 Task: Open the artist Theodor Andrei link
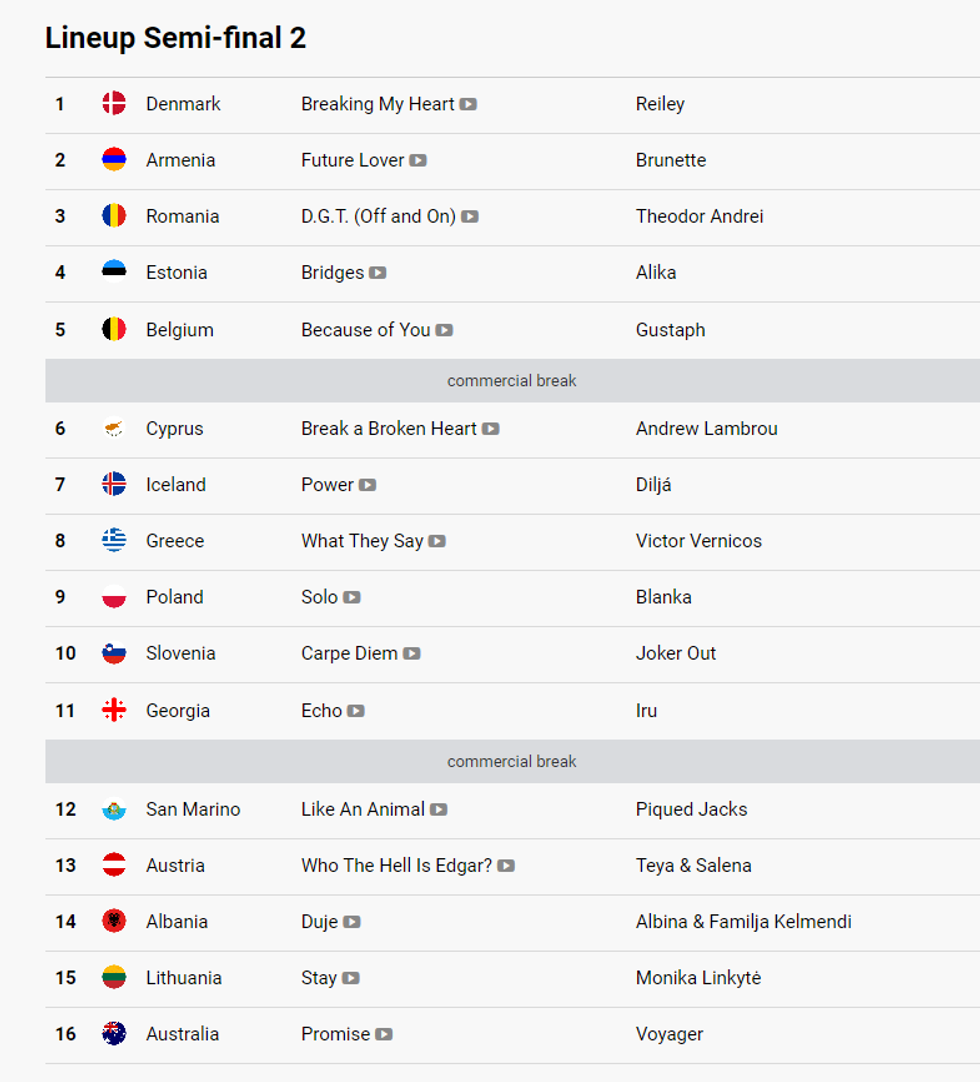699,216
